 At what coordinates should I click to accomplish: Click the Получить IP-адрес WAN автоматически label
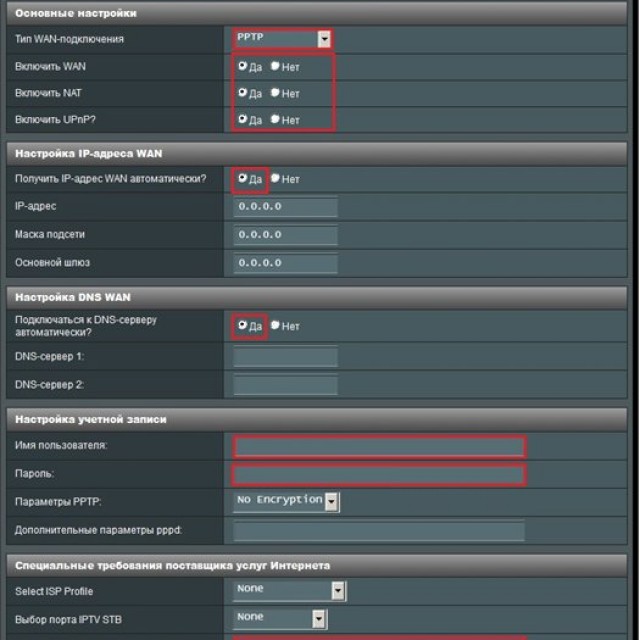[x=111, y=179]
